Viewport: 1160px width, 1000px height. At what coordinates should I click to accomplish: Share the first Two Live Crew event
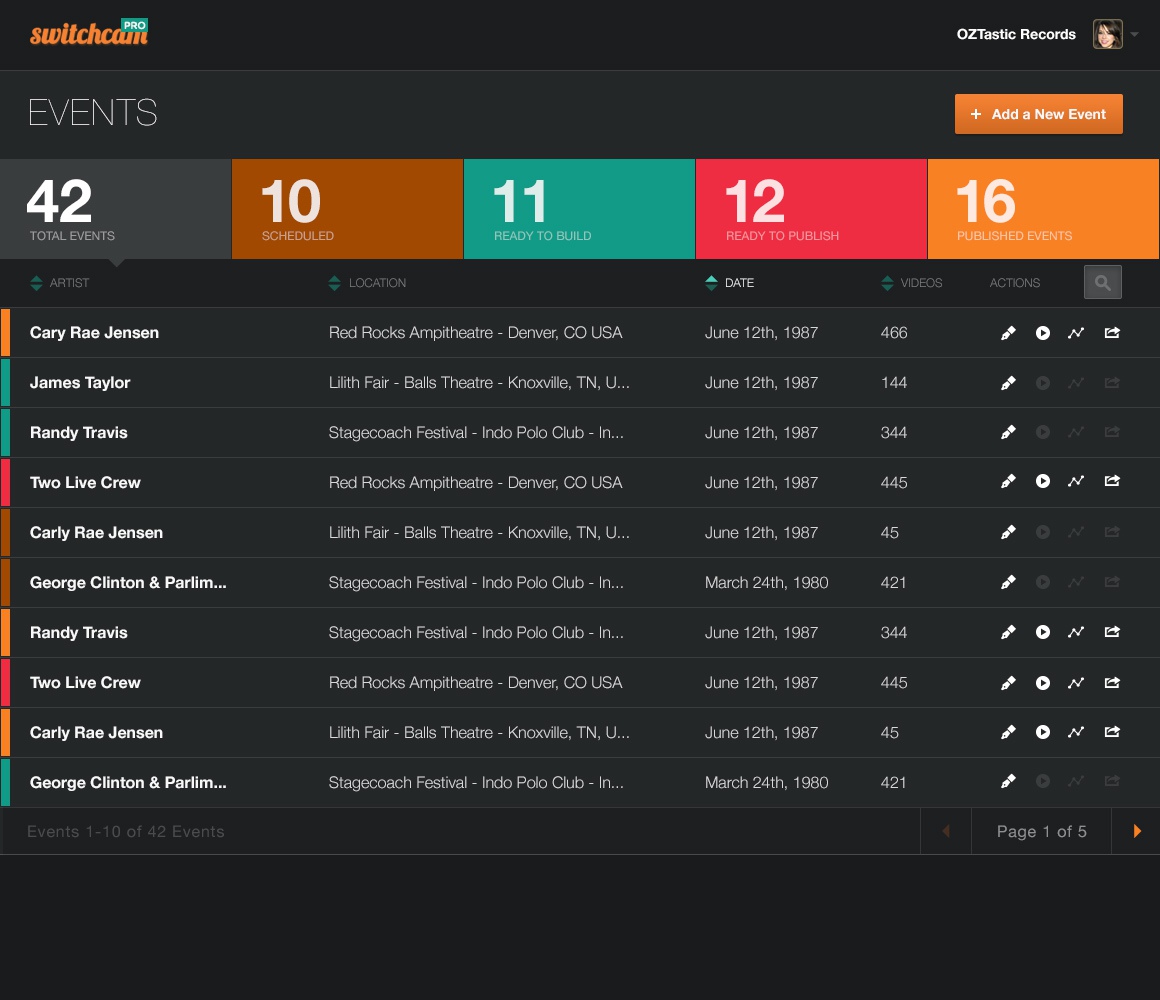[x=1111, y=483]
